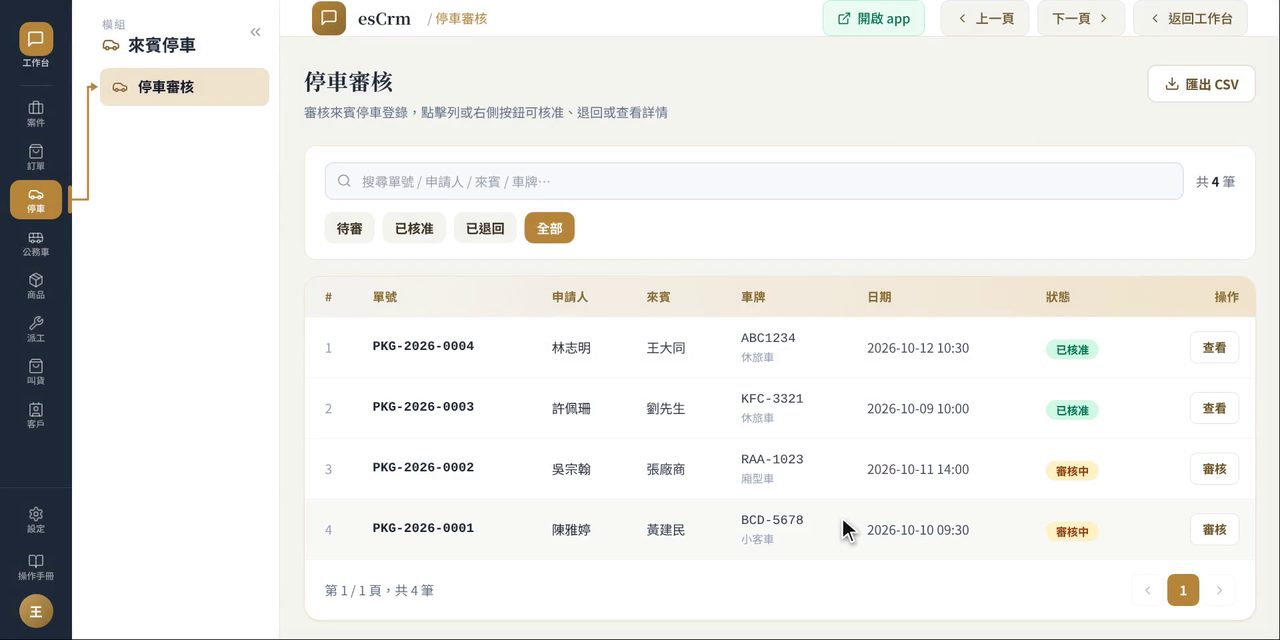Screen dimensions: 1280x640
Task: Select the 停車 parking sidebar icon
Action: click(36, 200)
